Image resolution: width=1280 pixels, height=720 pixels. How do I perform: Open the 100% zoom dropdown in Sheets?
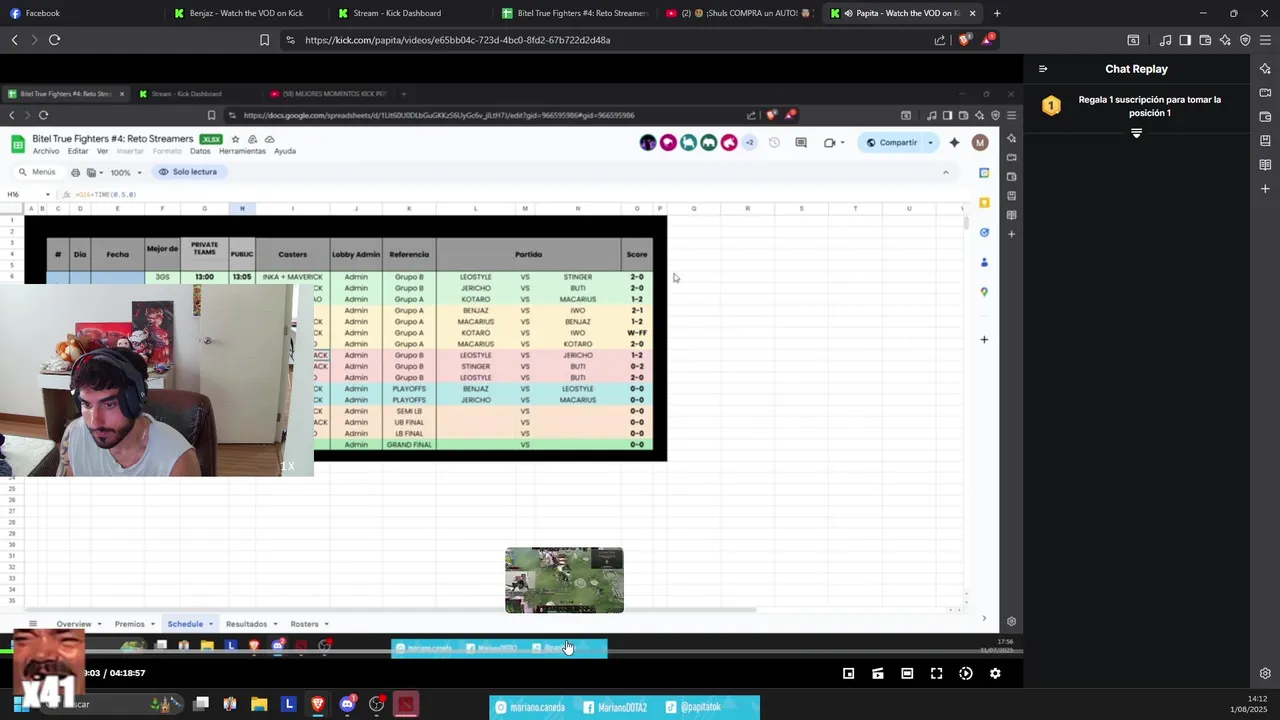click(126, 172)
